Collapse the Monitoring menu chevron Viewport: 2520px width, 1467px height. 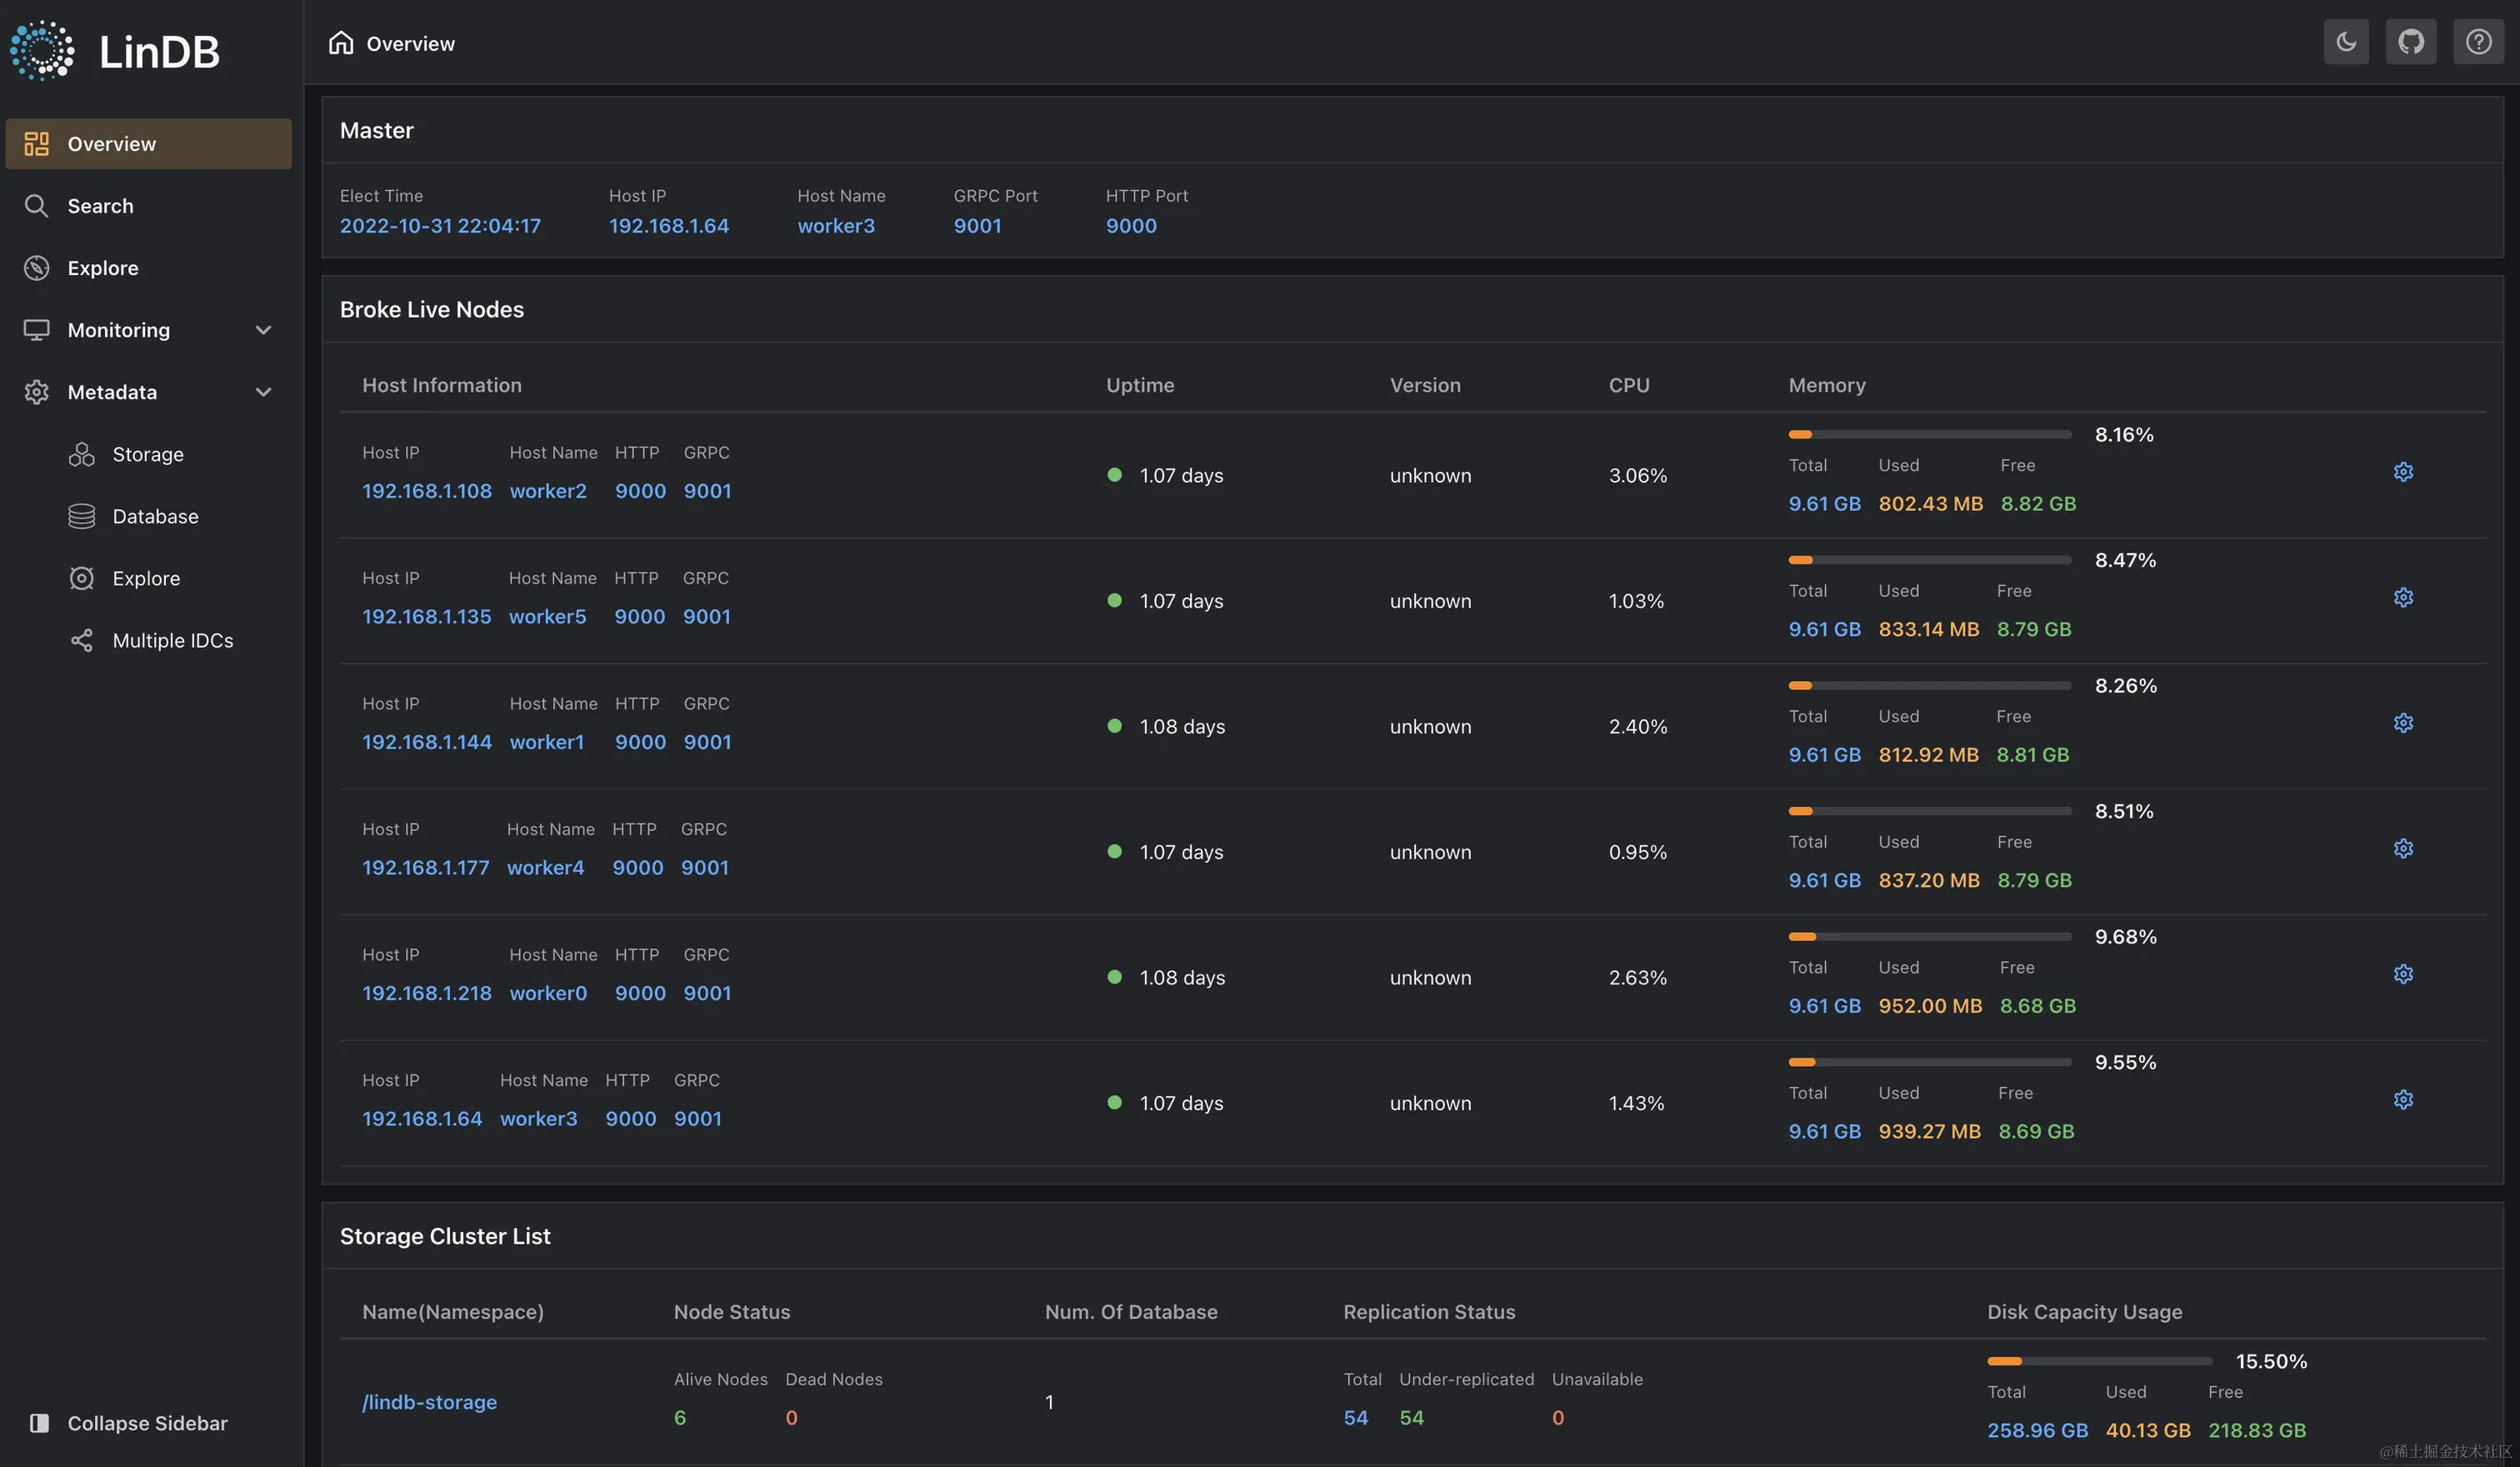click(263, 330)
